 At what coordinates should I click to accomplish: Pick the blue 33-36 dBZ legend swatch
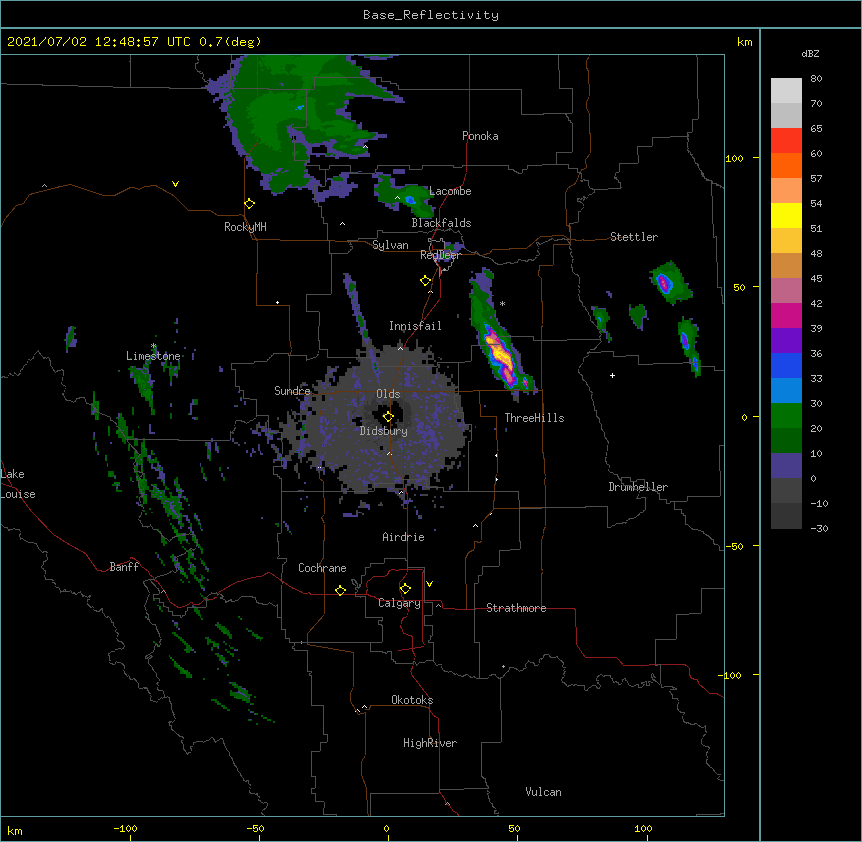(786, 365)
